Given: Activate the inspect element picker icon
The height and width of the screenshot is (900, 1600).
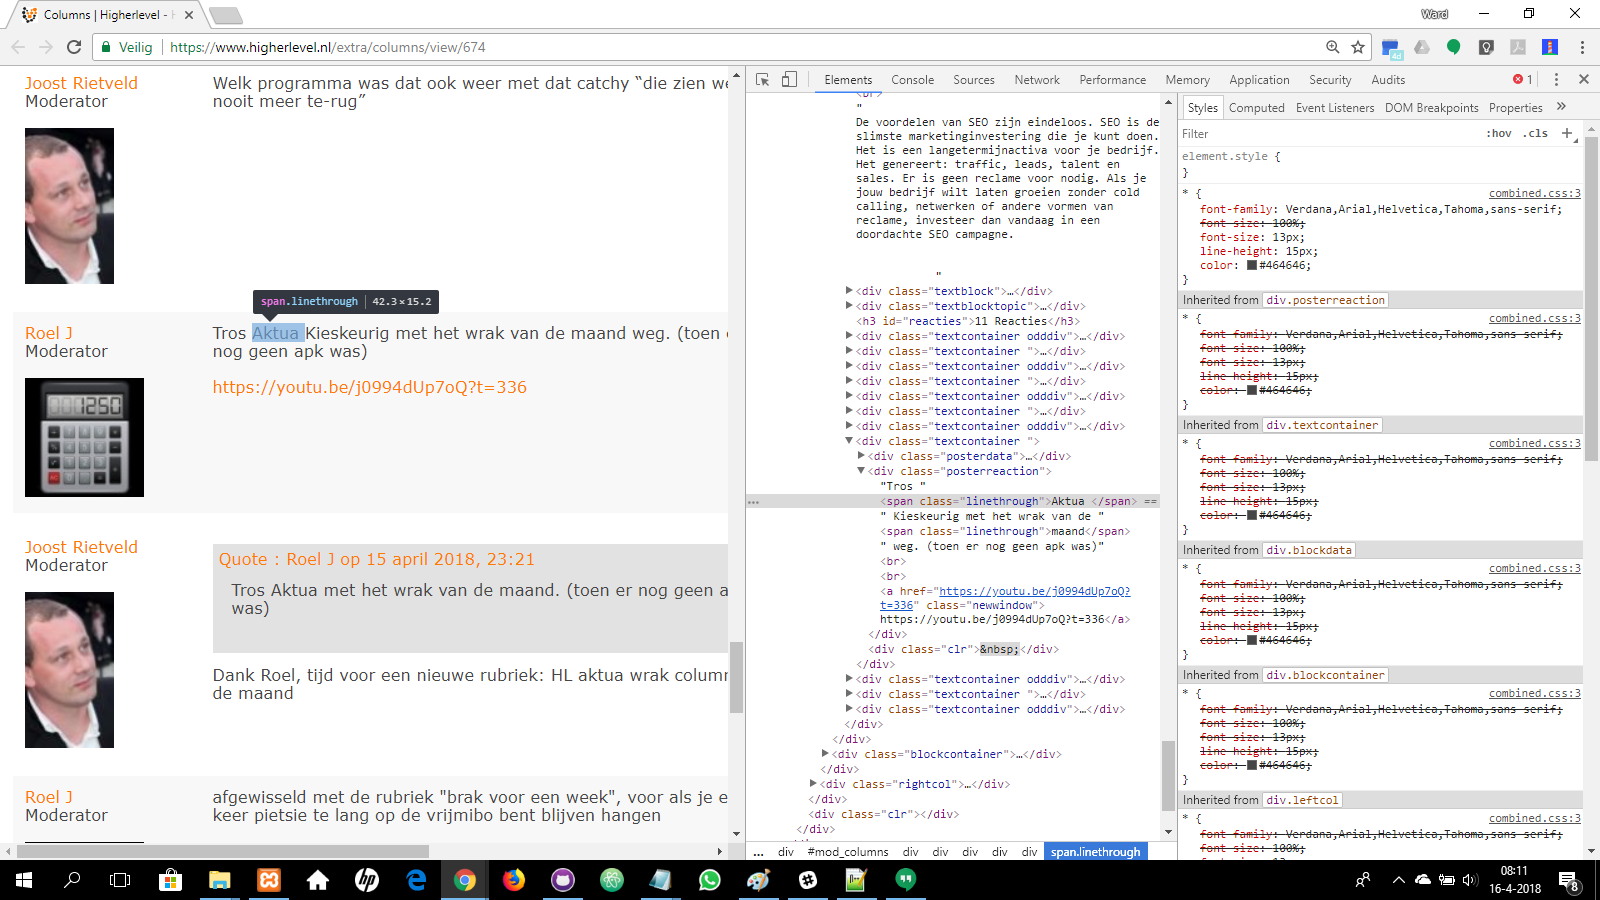Looking at the screenshot, I should 763,80.
